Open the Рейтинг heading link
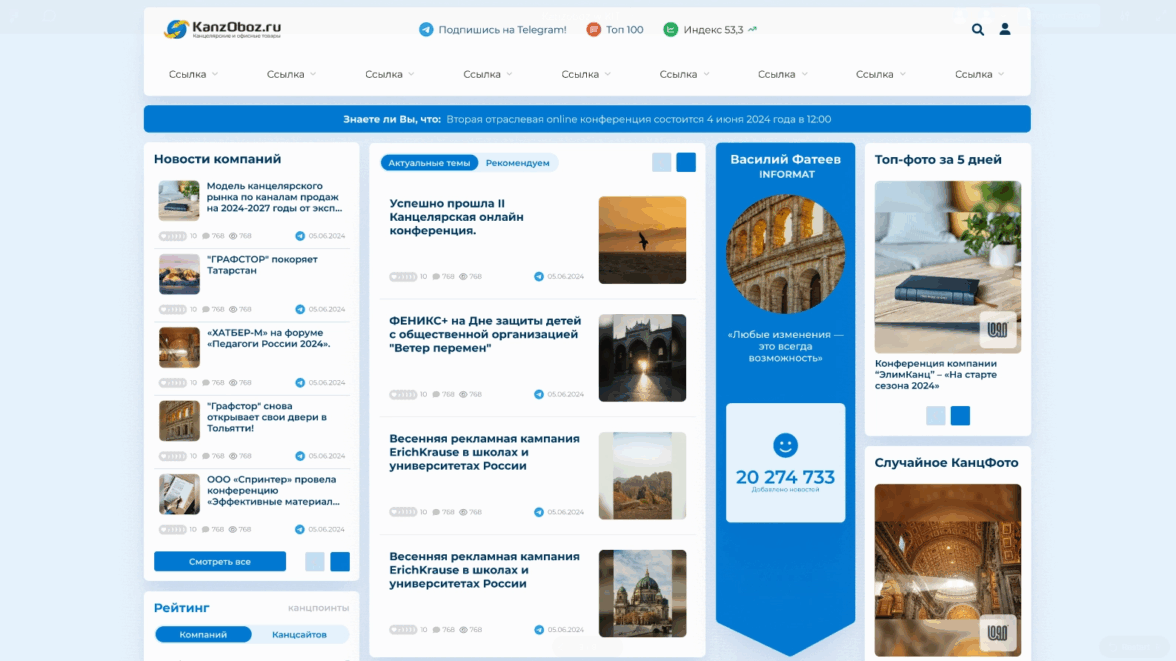Image resolution: width=1176 pixels, height=661 pixels. pos(182,608)
